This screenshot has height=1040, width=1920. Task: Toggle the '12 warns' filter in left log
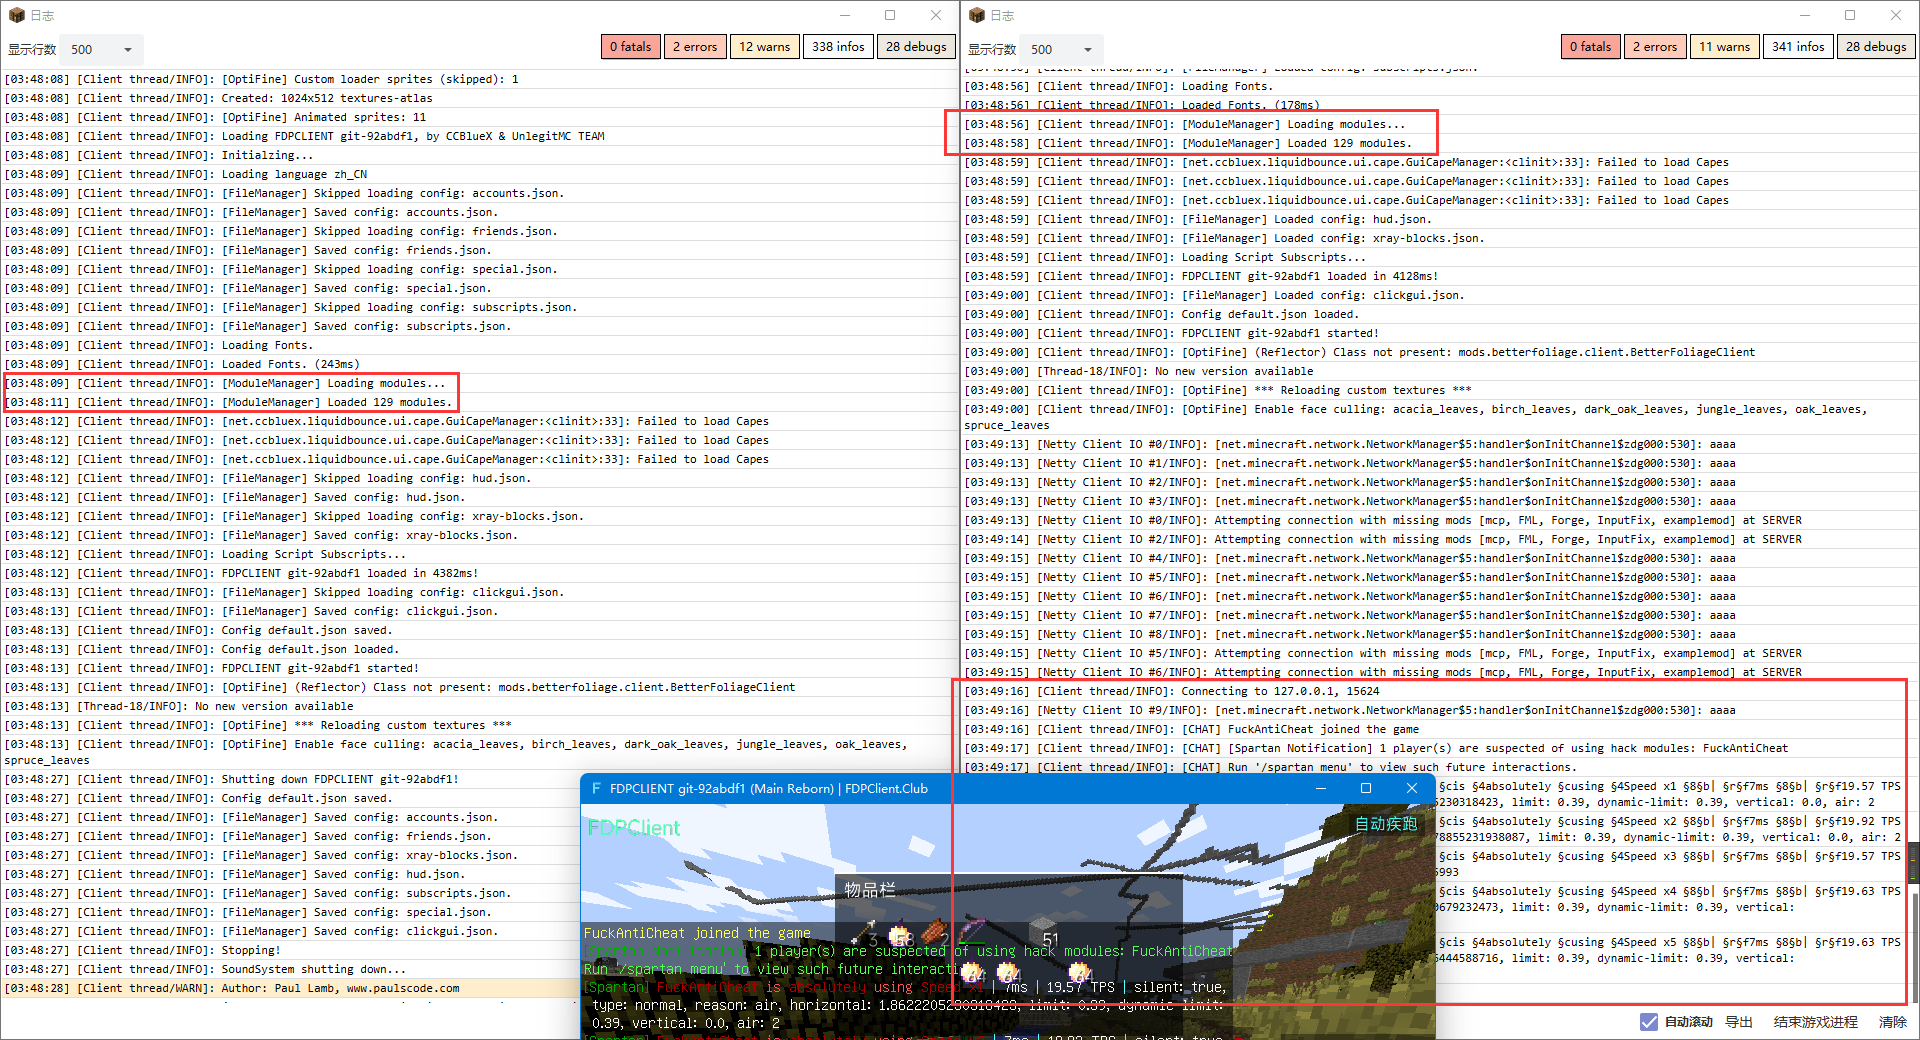[764, 46]
